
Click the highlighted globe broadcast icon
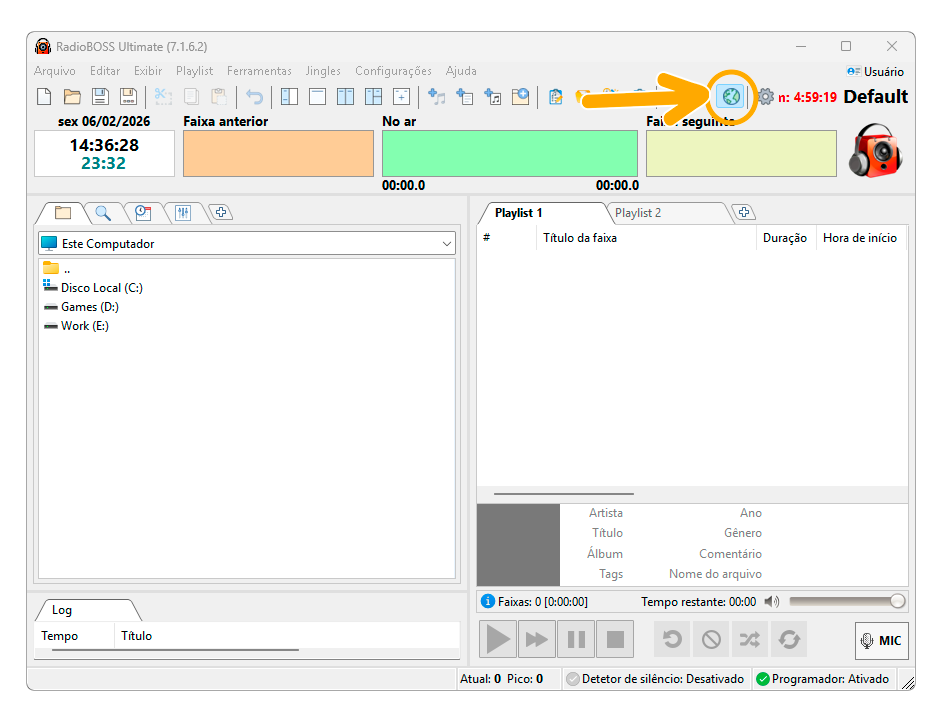731,97
